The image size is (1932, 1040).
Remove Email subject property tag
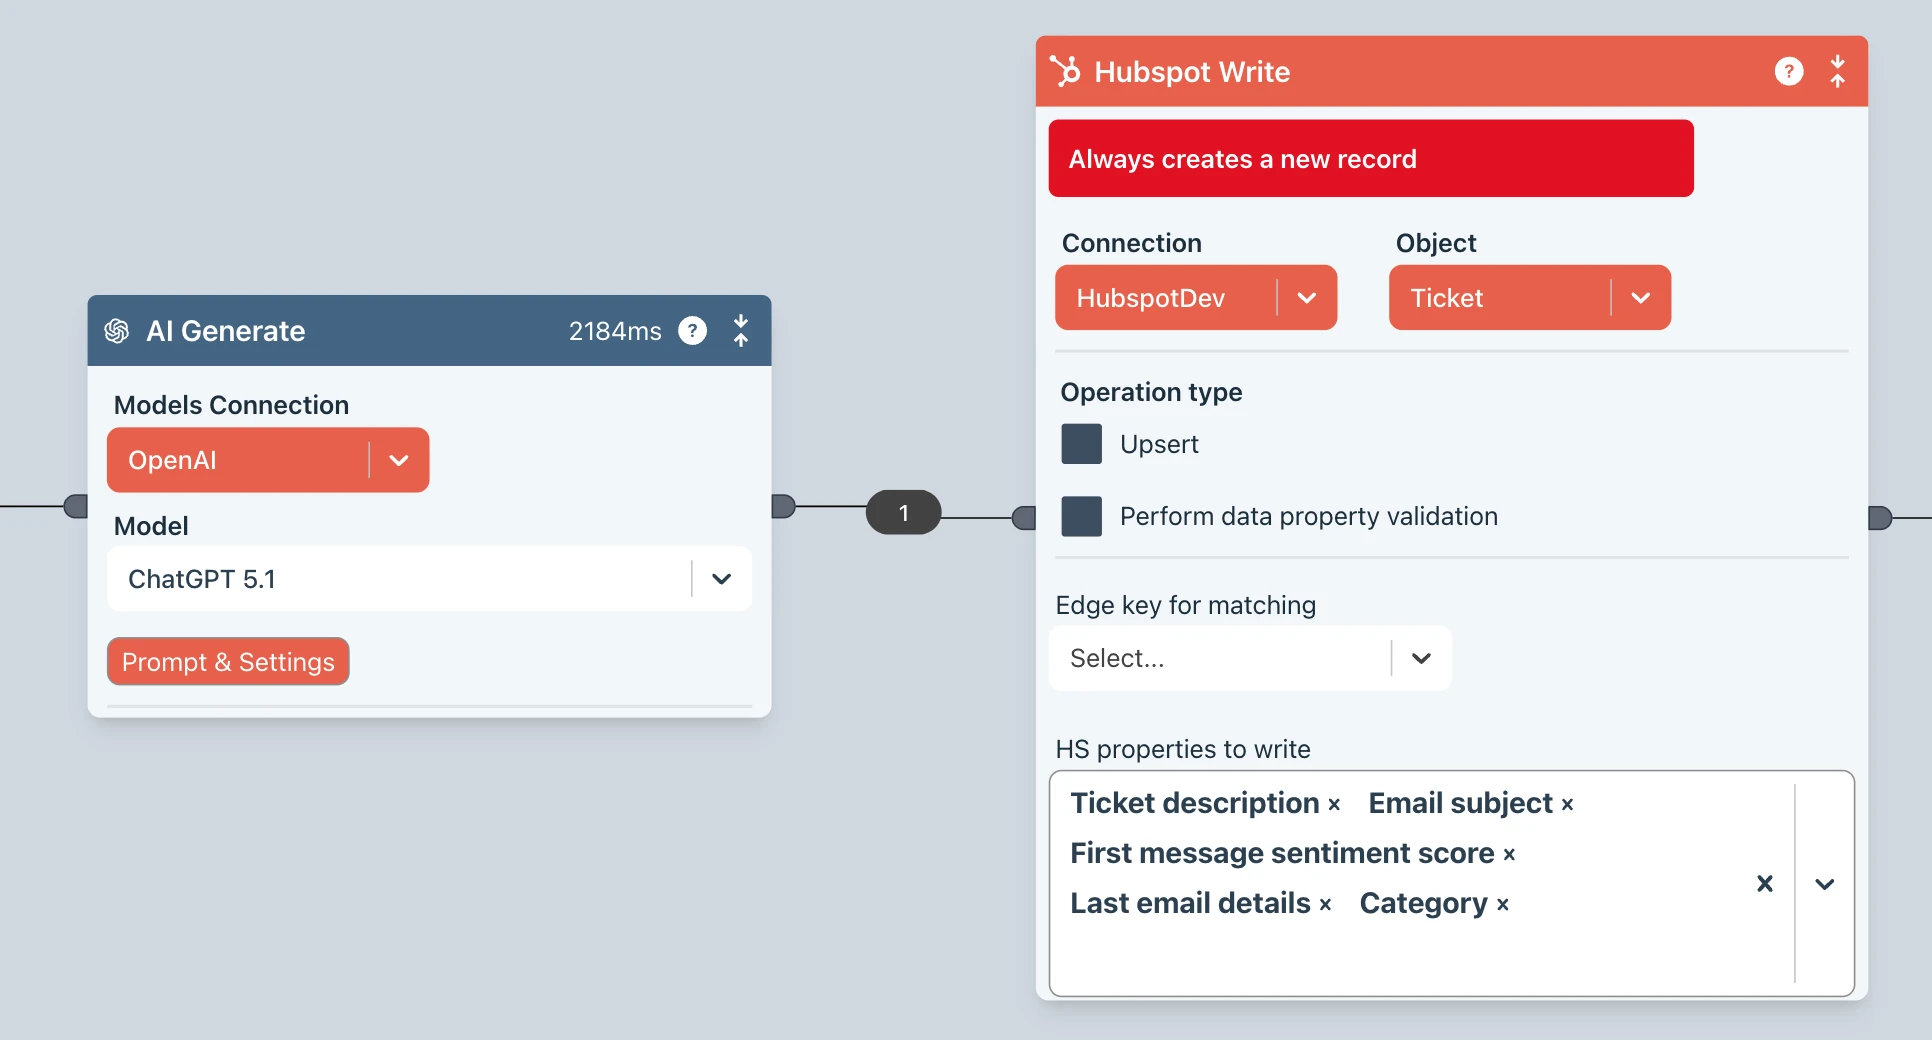click(x=1567, y=805)
